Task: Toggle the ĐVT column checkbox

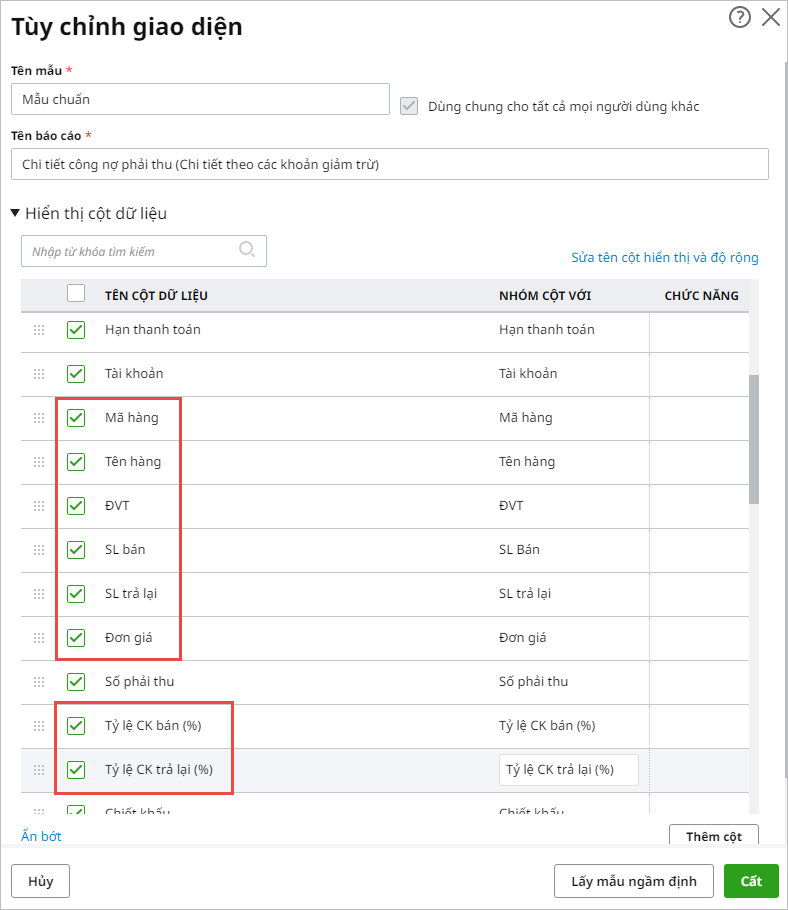Action: click(76, 506)
